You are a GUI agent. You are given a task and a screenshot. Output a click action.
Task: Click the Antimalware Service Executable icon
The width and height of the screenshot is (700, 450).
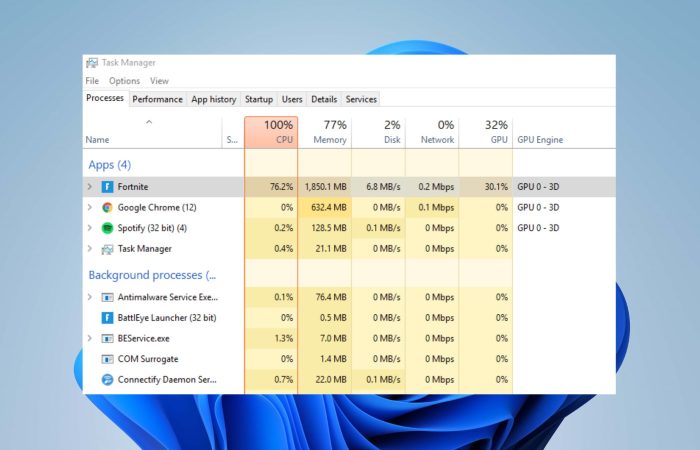pos(107,297)
